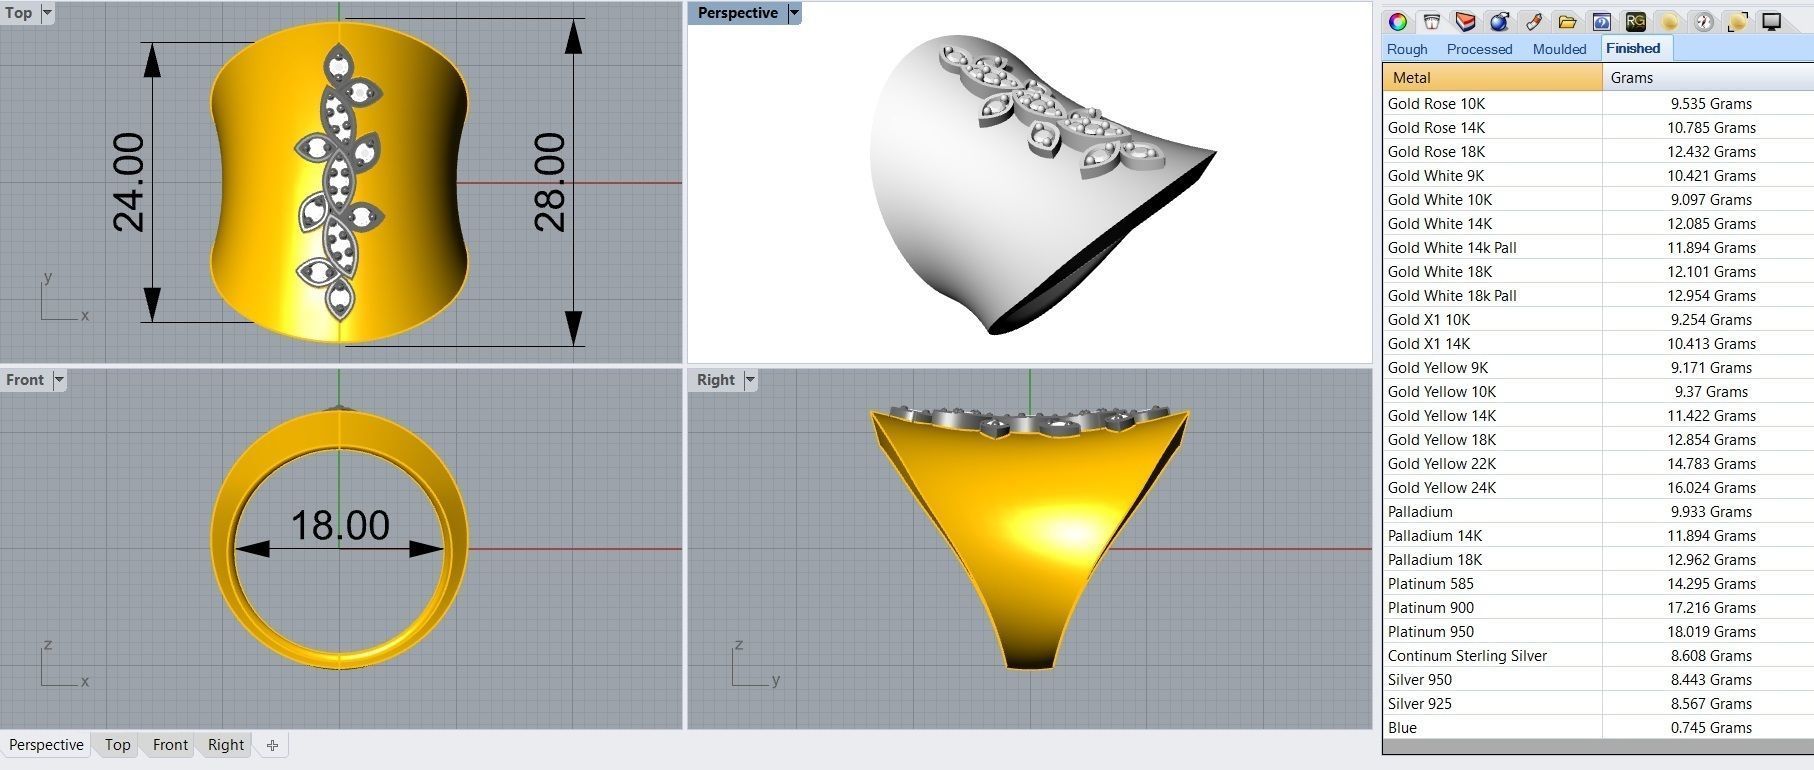Switch to the Moulded weight tab
This screenshot has height=770, width=1814.
click(x=1559, y=49)
